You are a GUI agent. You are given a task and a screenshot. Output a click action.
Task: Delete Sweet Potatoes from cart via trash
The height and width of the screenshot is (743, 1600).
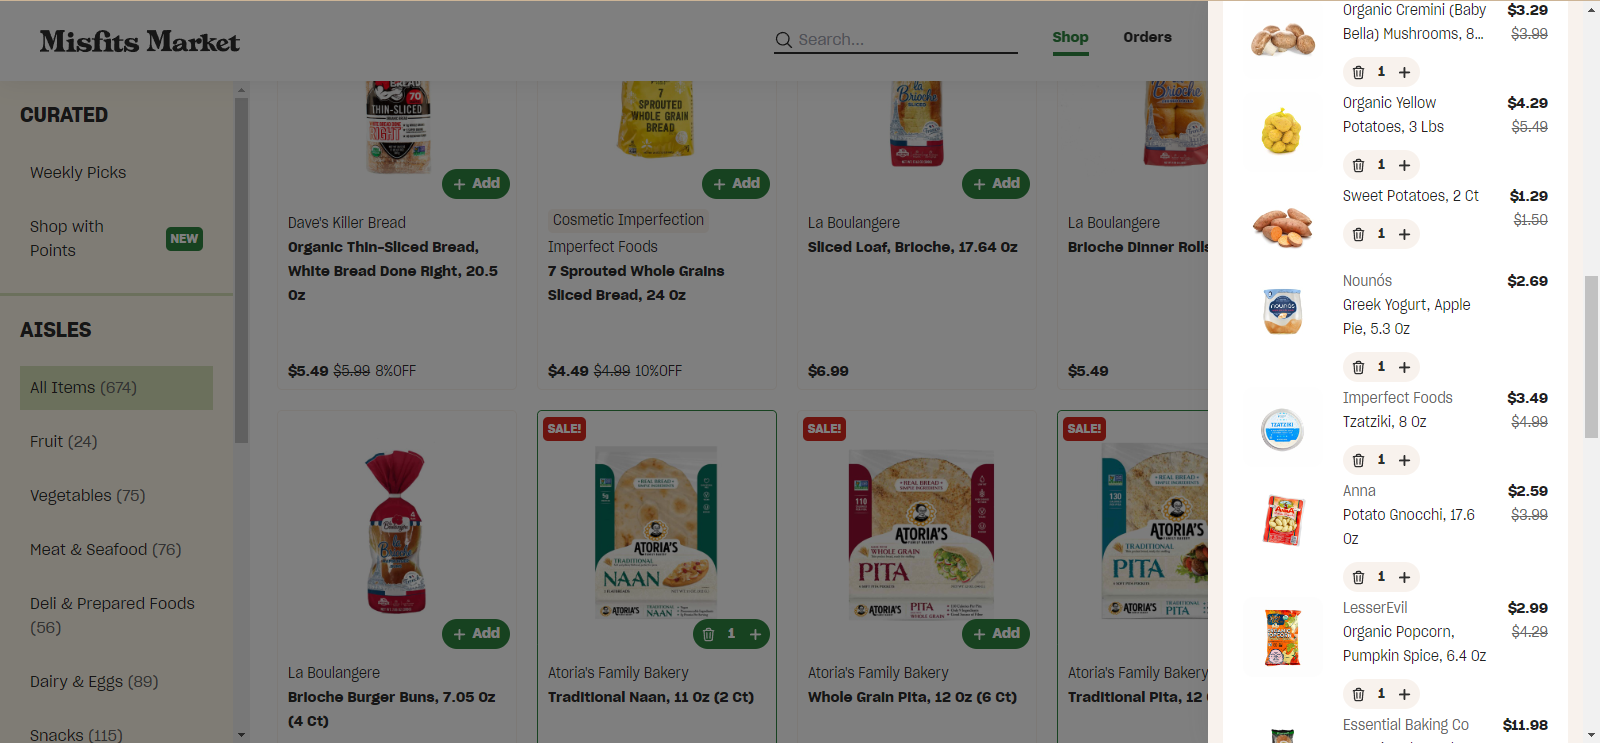(1358, 234)
